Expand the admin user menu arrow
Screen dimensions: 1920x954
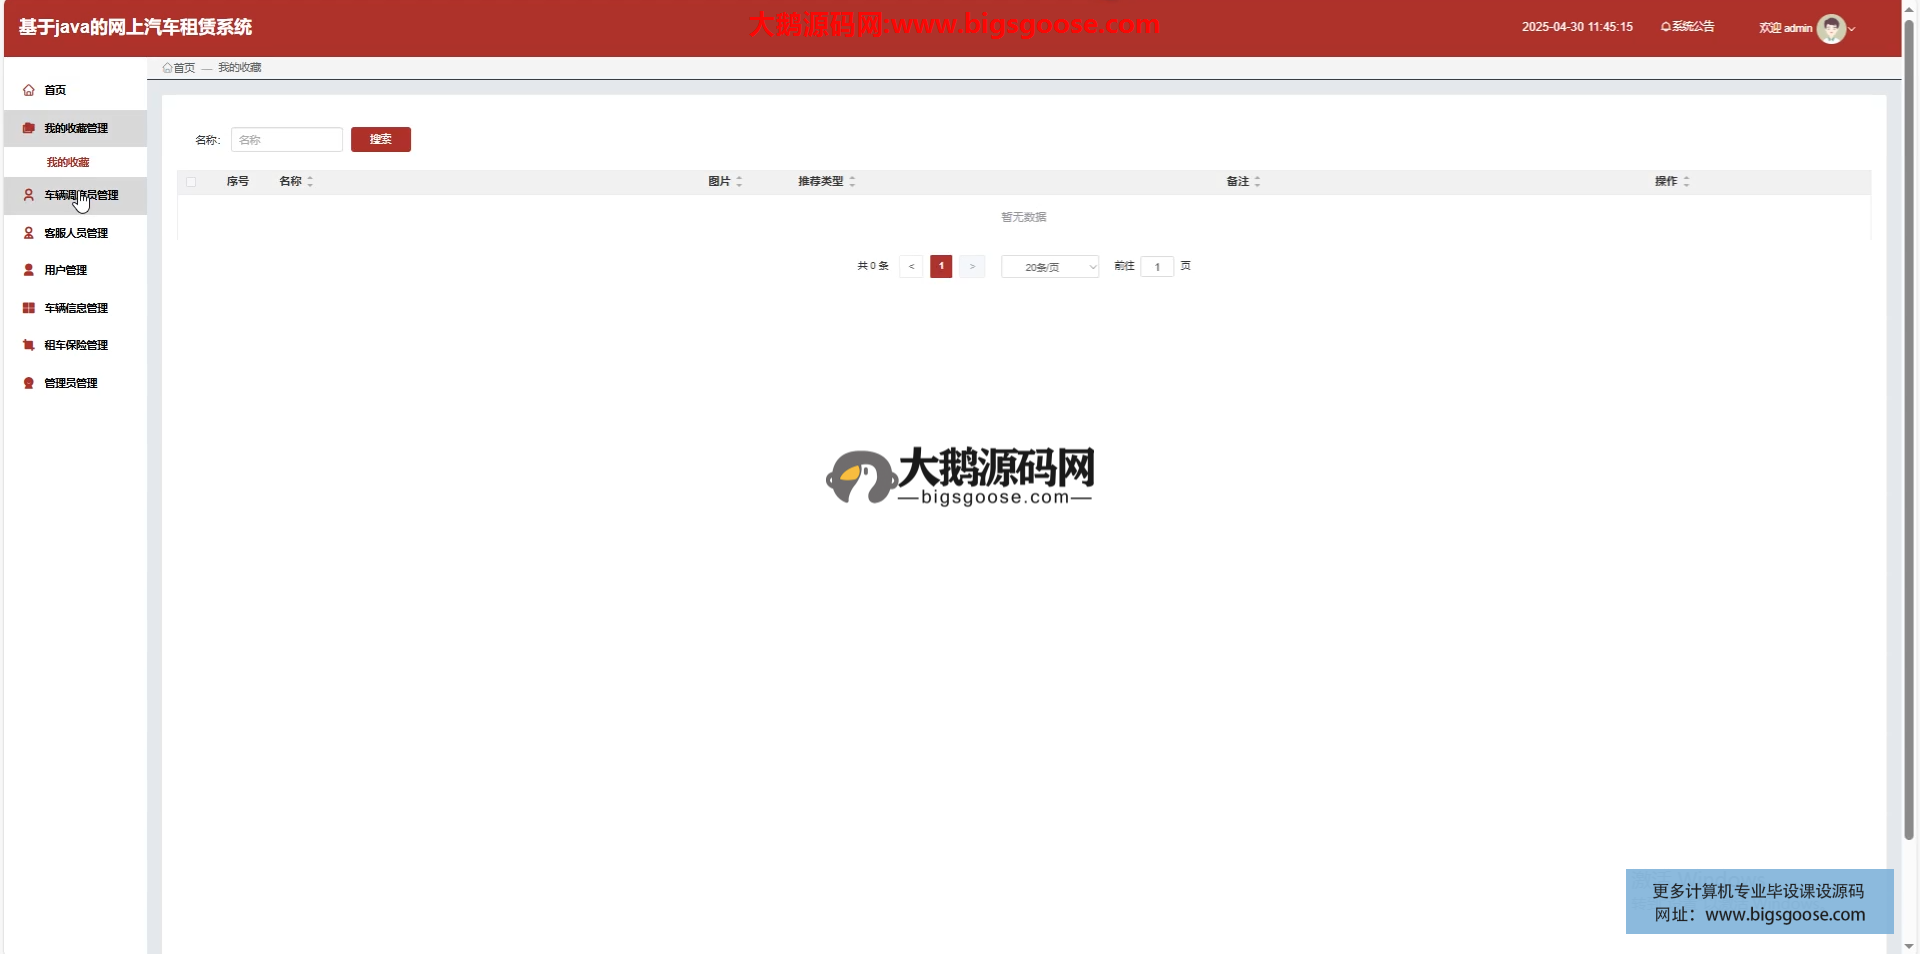tap(1852, 29)
